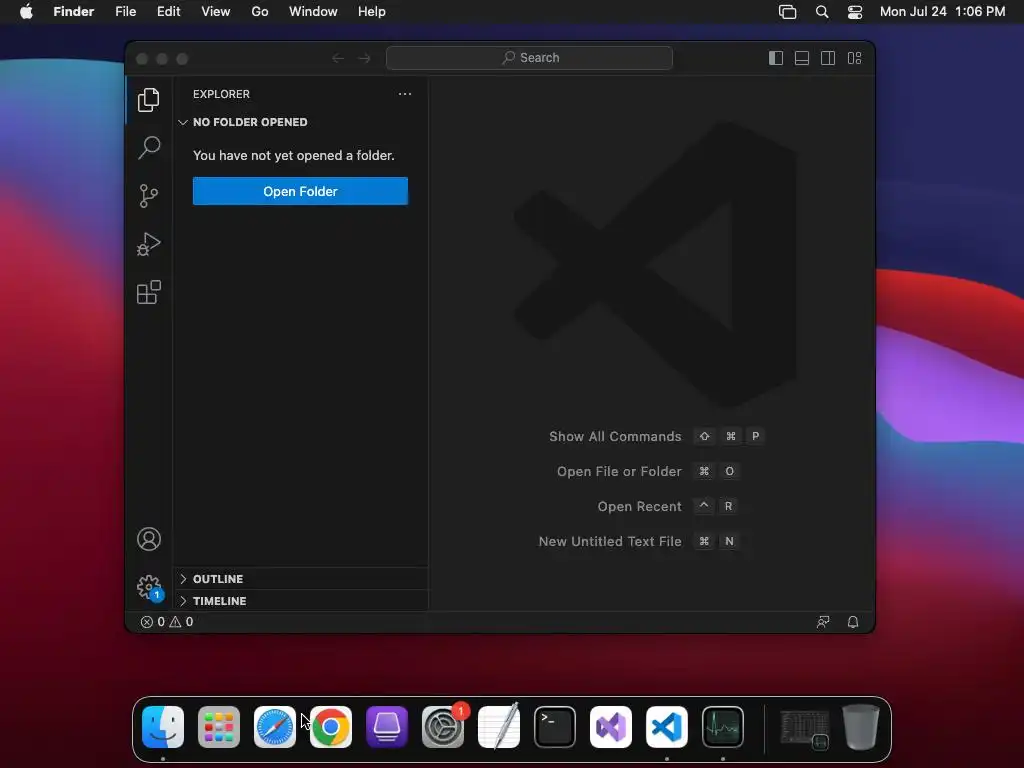
Task: Open the File menu
Action: (125, 12)
